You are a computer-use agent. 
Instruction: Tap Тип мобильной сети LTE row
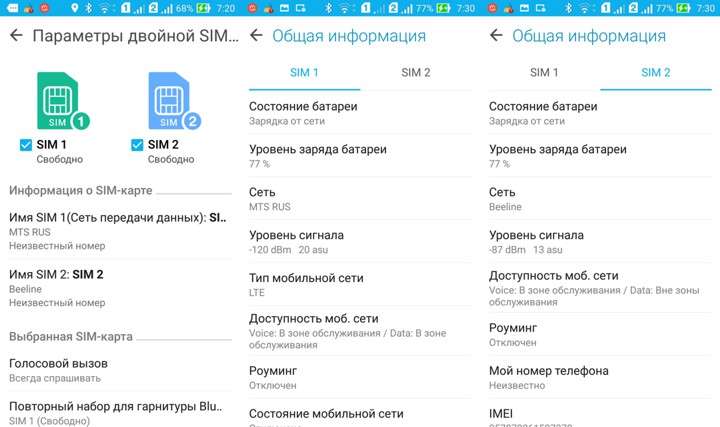click(360, 285)
